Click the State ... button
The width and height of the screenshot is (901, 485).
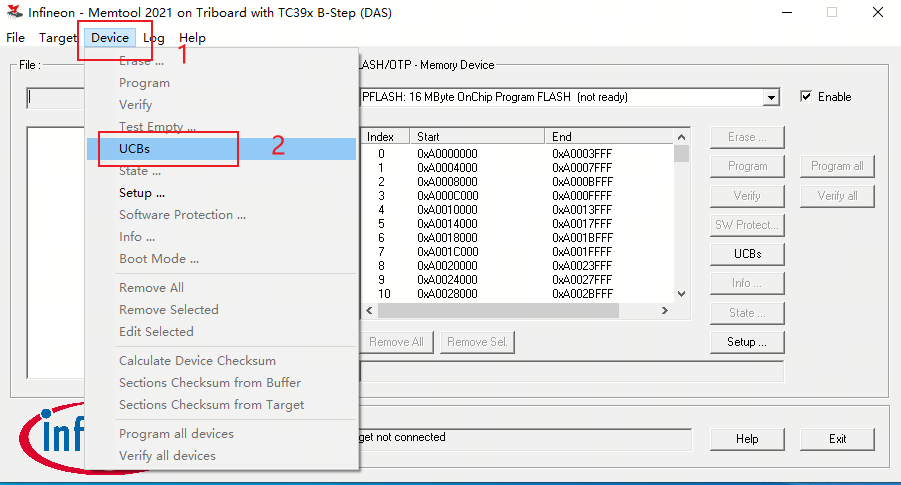(x=747, y=313)
